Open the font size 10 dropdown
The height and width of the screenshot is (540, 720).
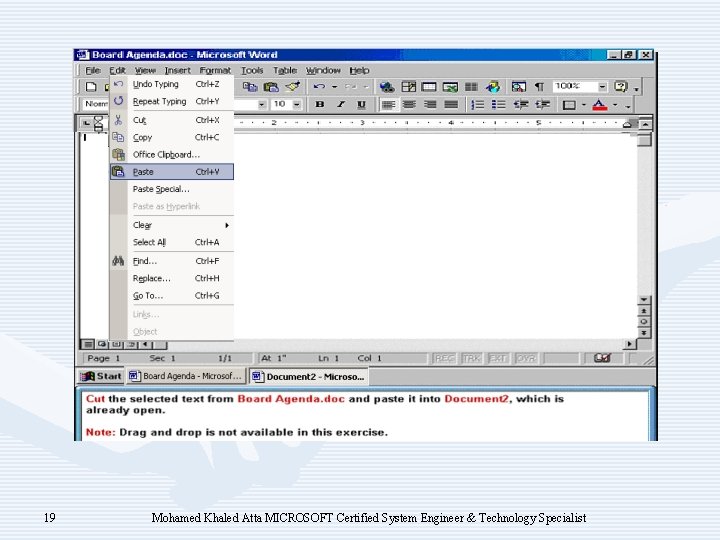pyautogui.click(x=297, y=104)
